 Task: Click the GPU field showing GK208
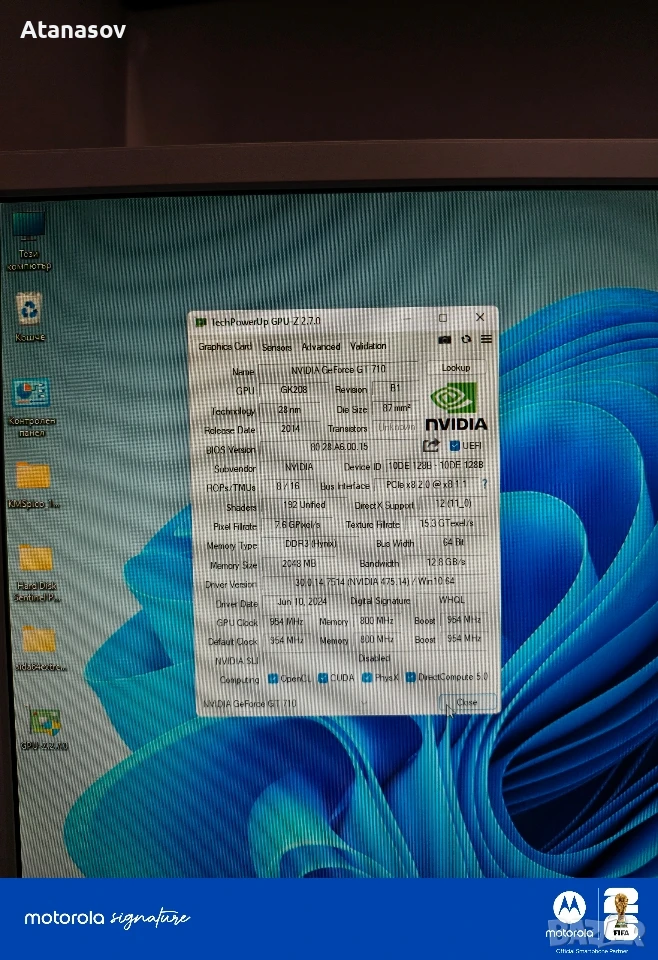pos(293,389)
